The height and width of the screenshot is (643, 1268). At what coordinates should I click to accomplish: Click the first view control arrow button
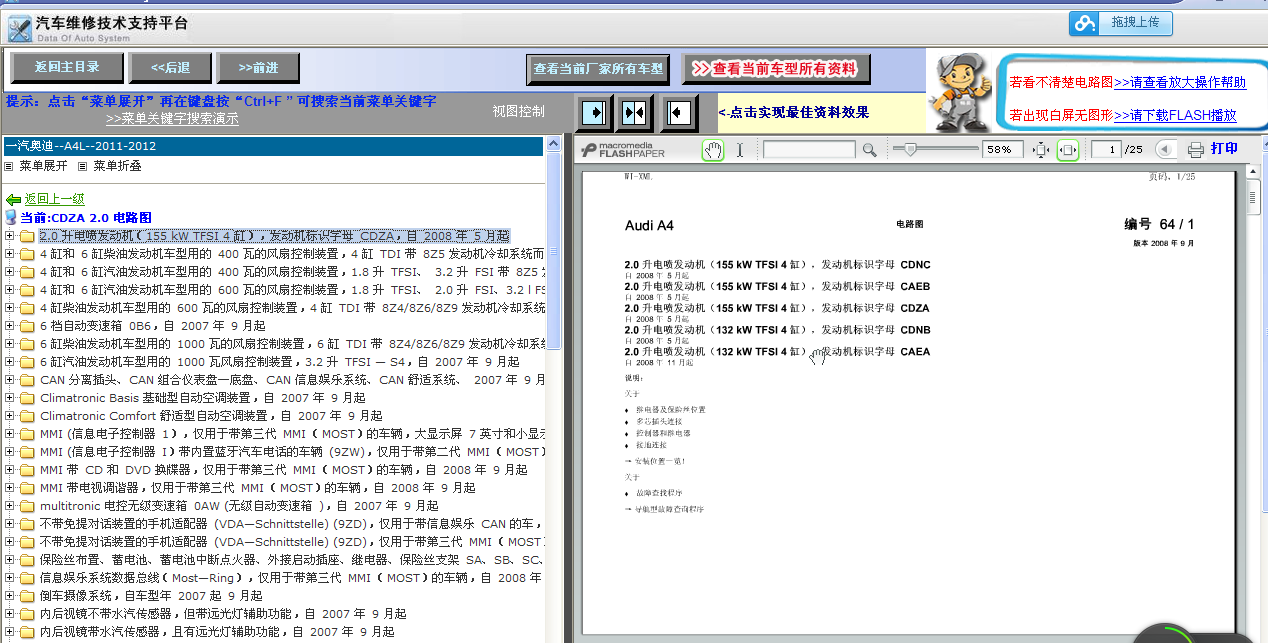[x=596, y=113]
